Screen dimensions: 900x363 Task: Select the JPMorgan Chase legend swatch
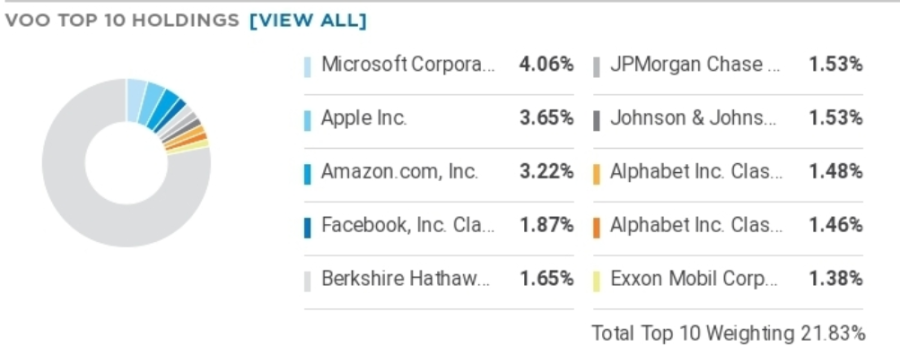[x=596, y=67]
